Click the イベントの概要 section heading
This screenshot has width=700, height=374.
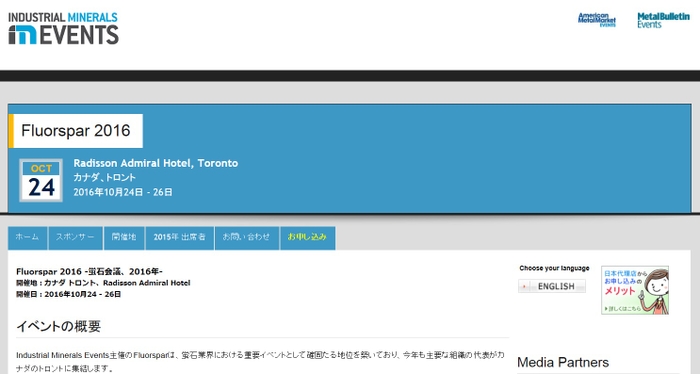58,326
